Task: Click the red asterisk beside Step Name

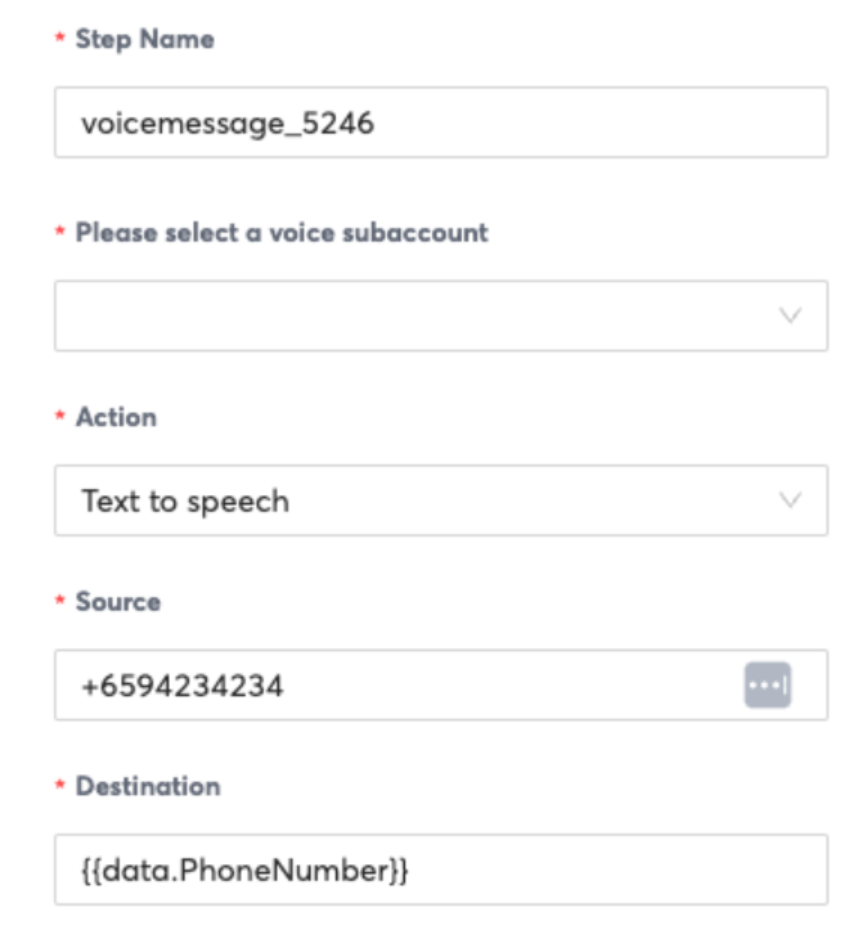Action: (60, 40)
